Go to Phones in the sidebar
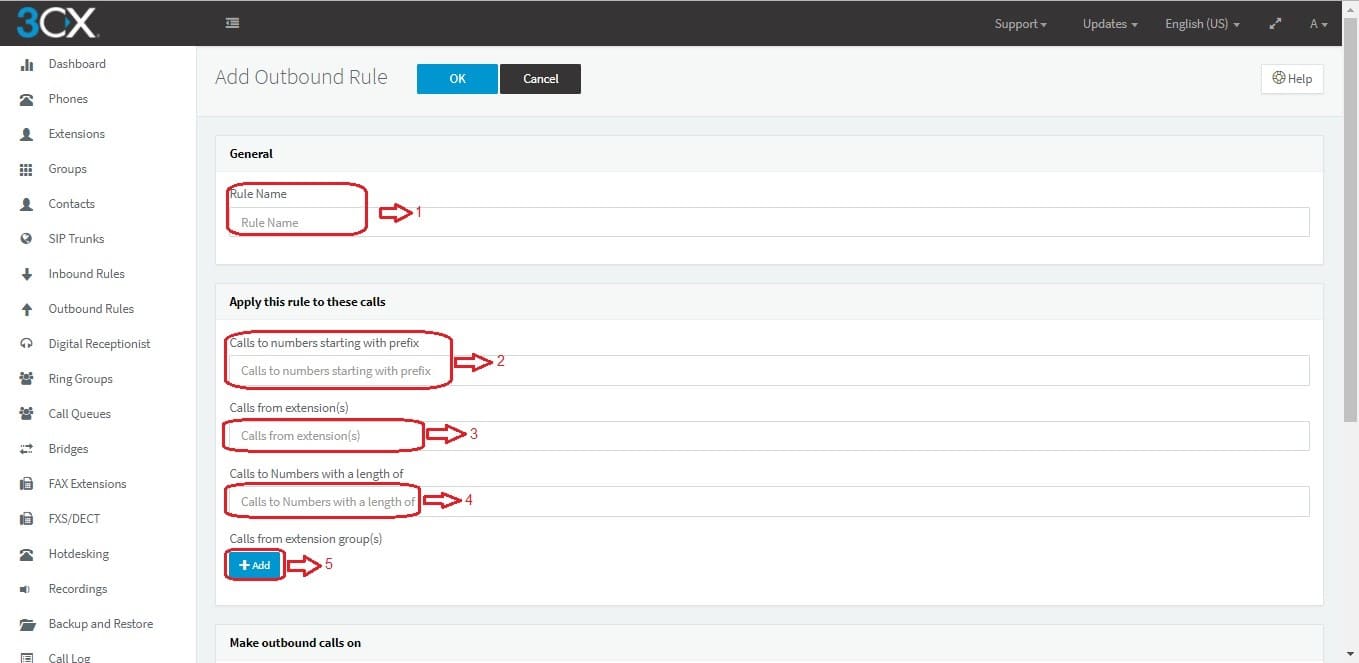Viewport: 1359px width, 663px height. pos(68,99)
